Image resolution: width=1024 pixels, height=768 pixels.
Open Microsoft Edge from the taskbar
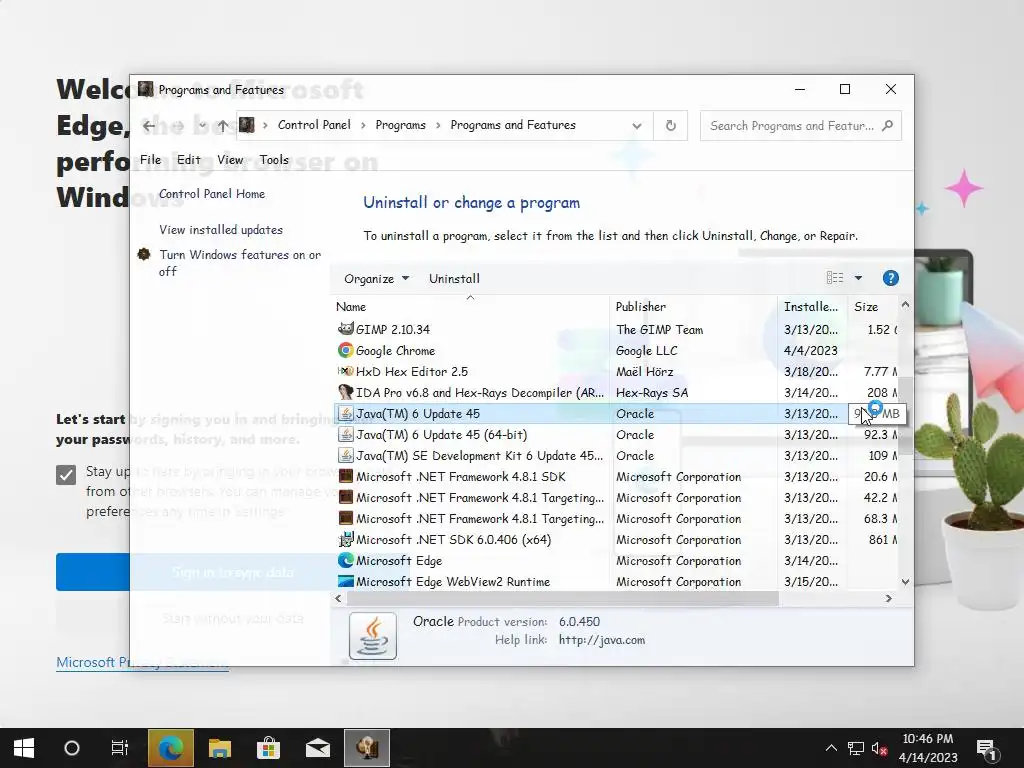170,748
